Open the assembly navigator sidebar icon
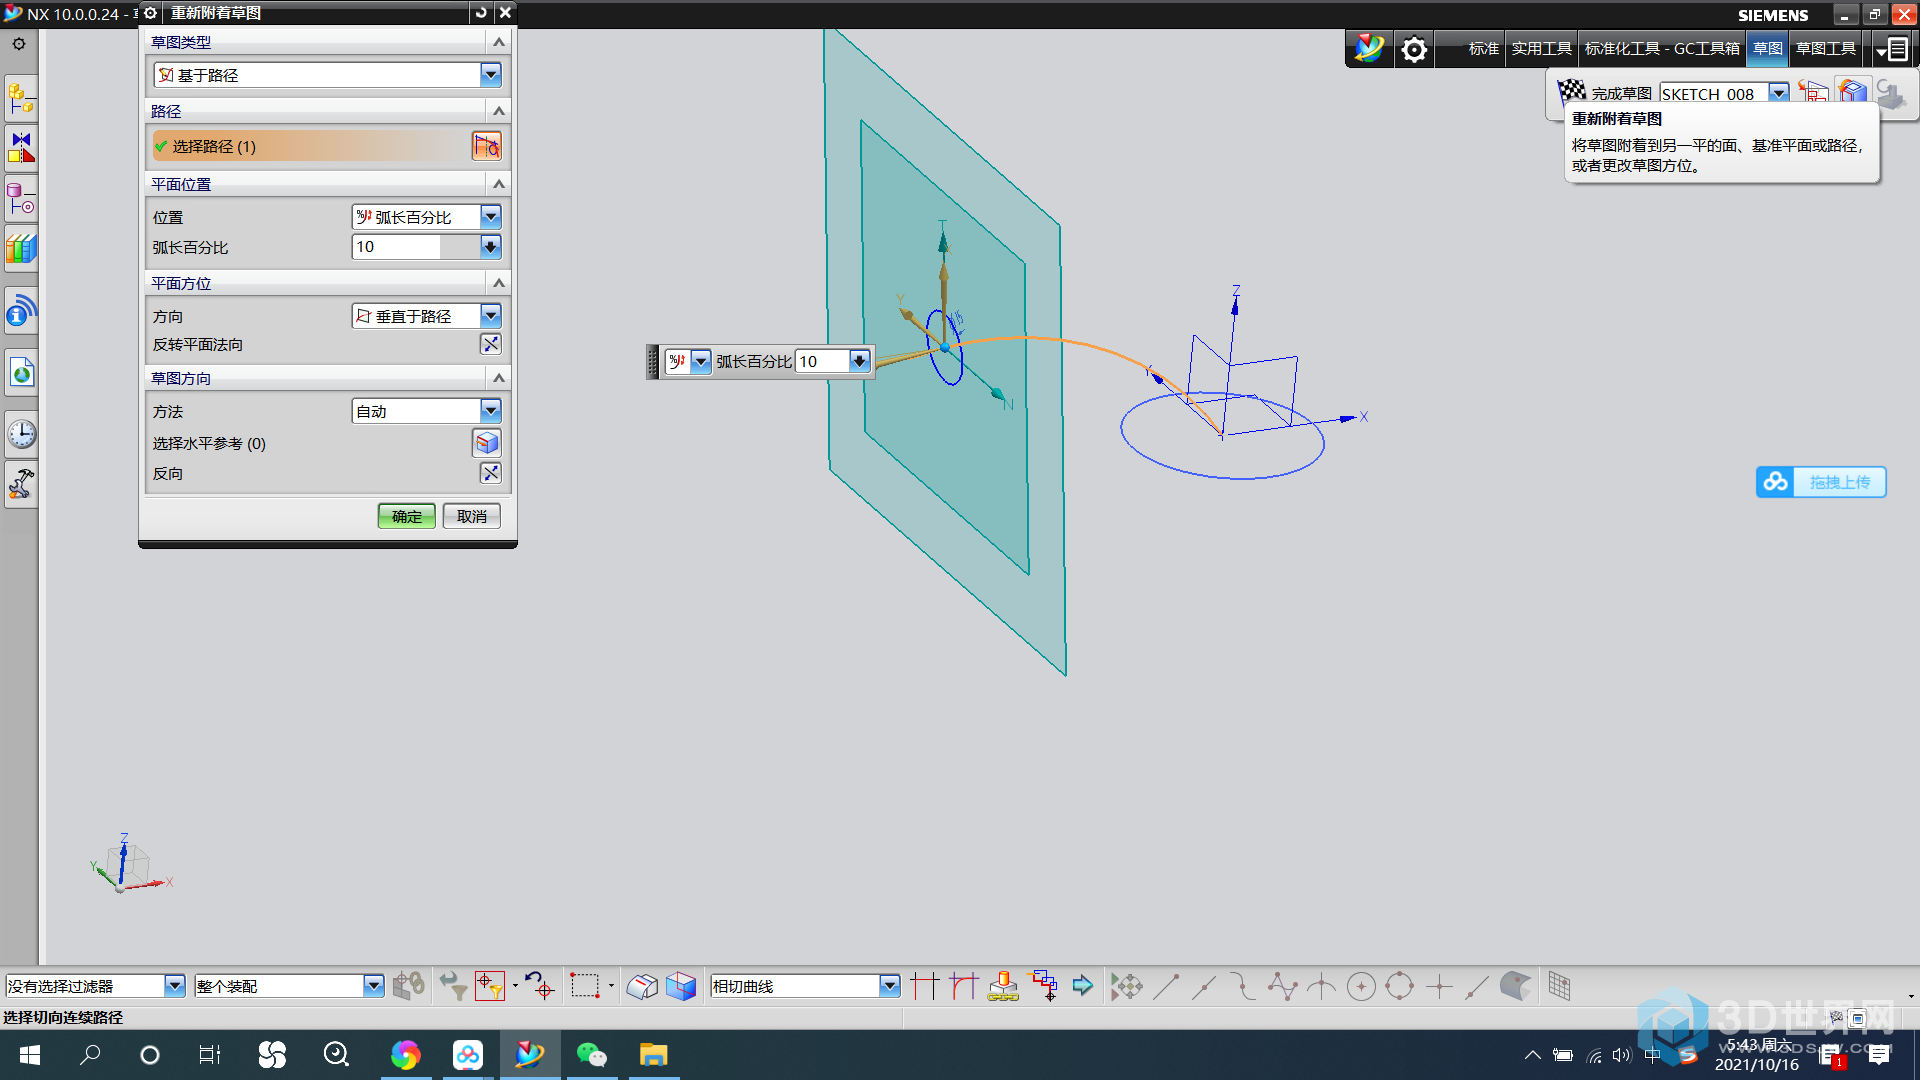1920x1080 pixels. tap(21, 99)
